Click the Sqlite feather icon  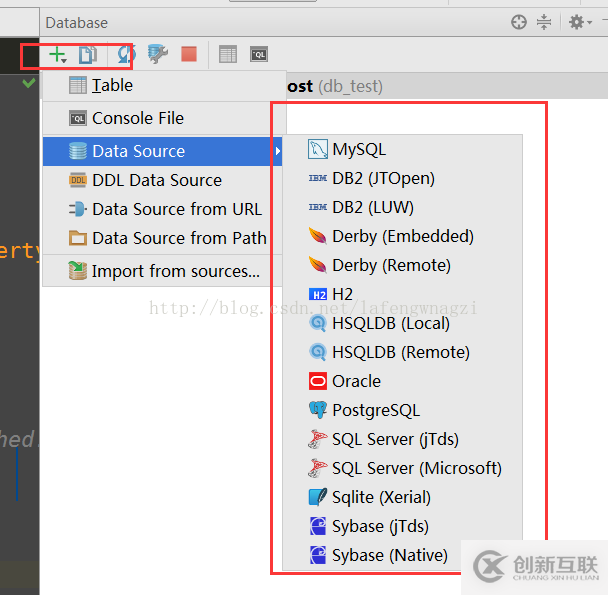tap(318, 497)
